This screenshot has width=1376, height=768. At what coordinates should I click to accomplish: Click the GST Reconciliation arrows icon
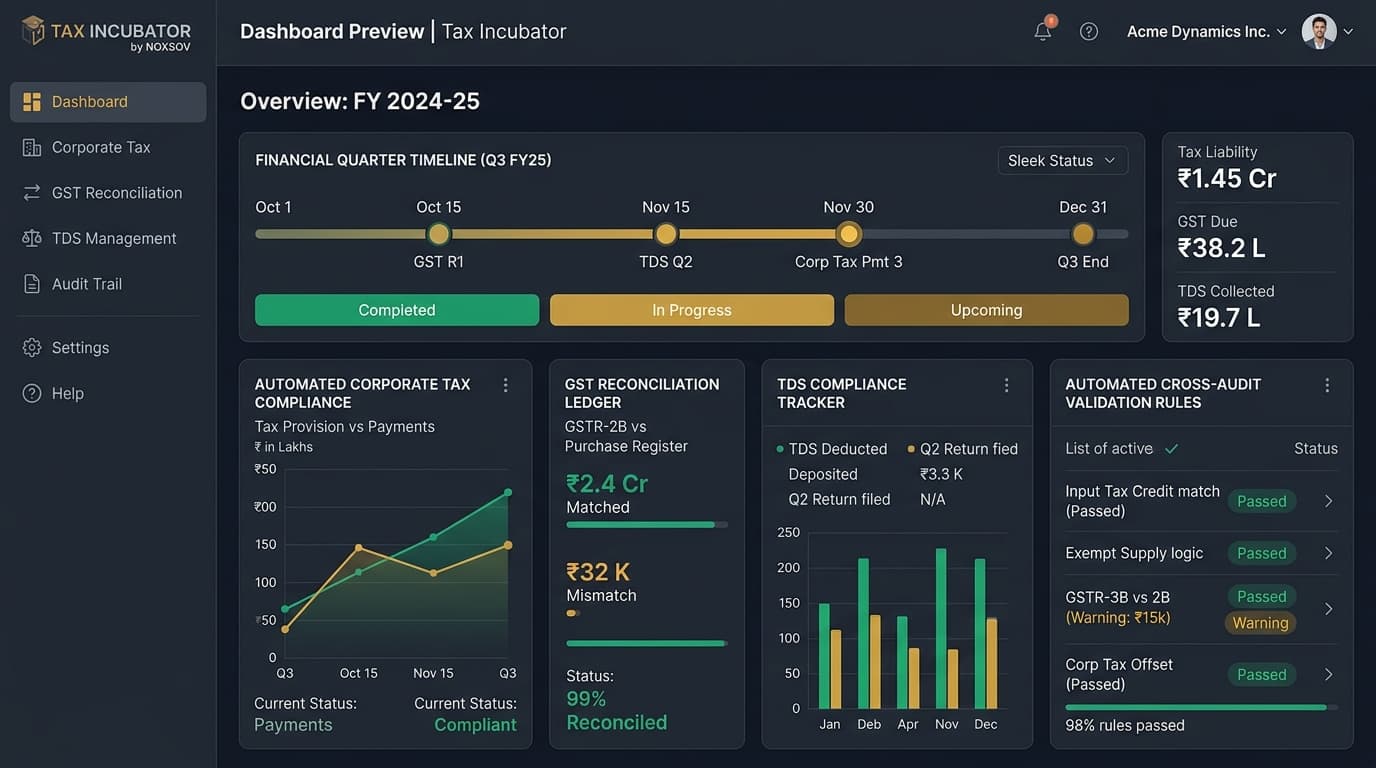point(32,193)
